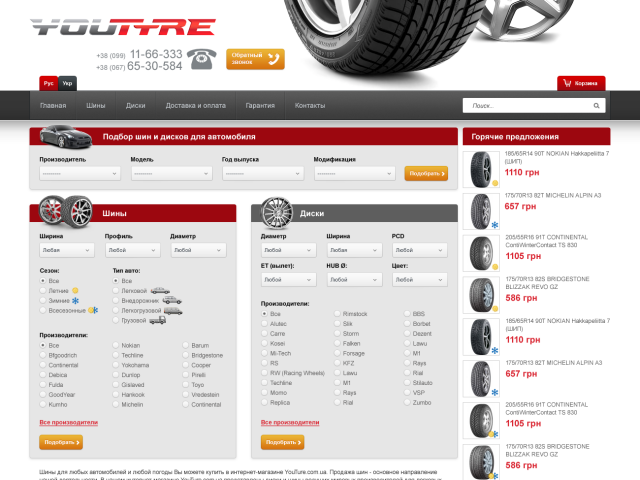This screenshot has width=640, height=480.
Task: Click the YouTyre logo
Action: point(123,27)
